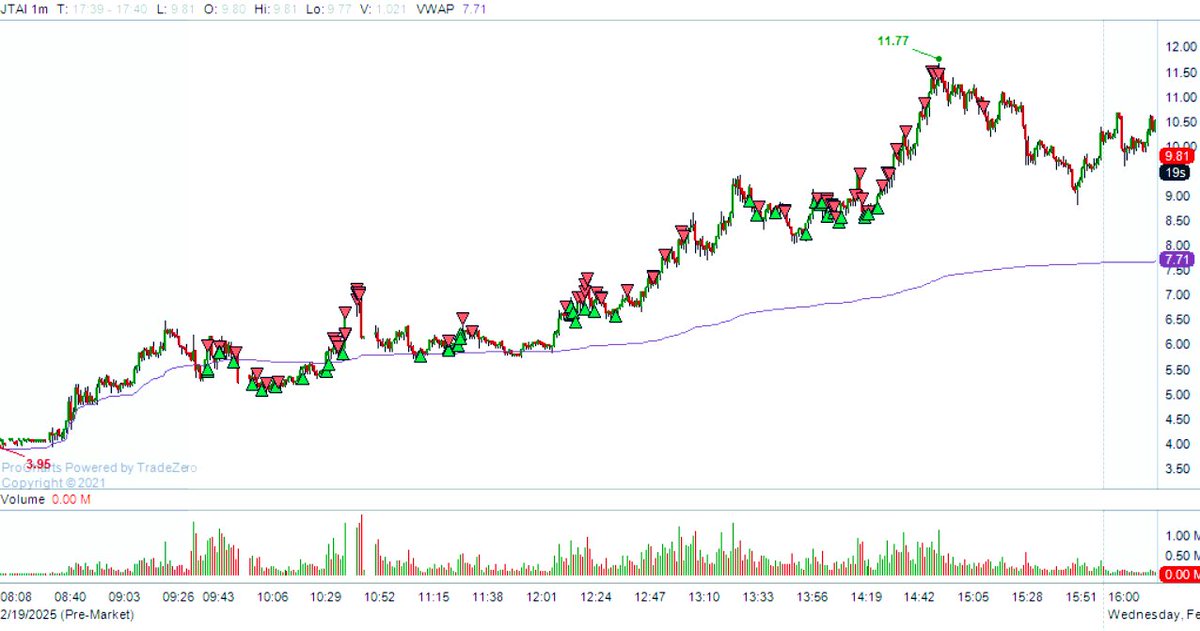Click the 11:15 time axis label

coord(434,597)
